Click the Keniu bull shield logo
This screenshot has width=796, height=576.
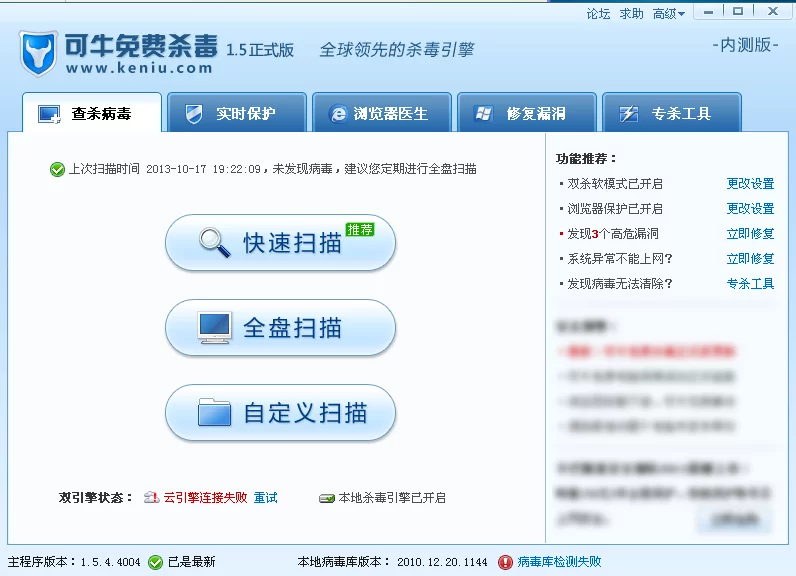[38, 53]
